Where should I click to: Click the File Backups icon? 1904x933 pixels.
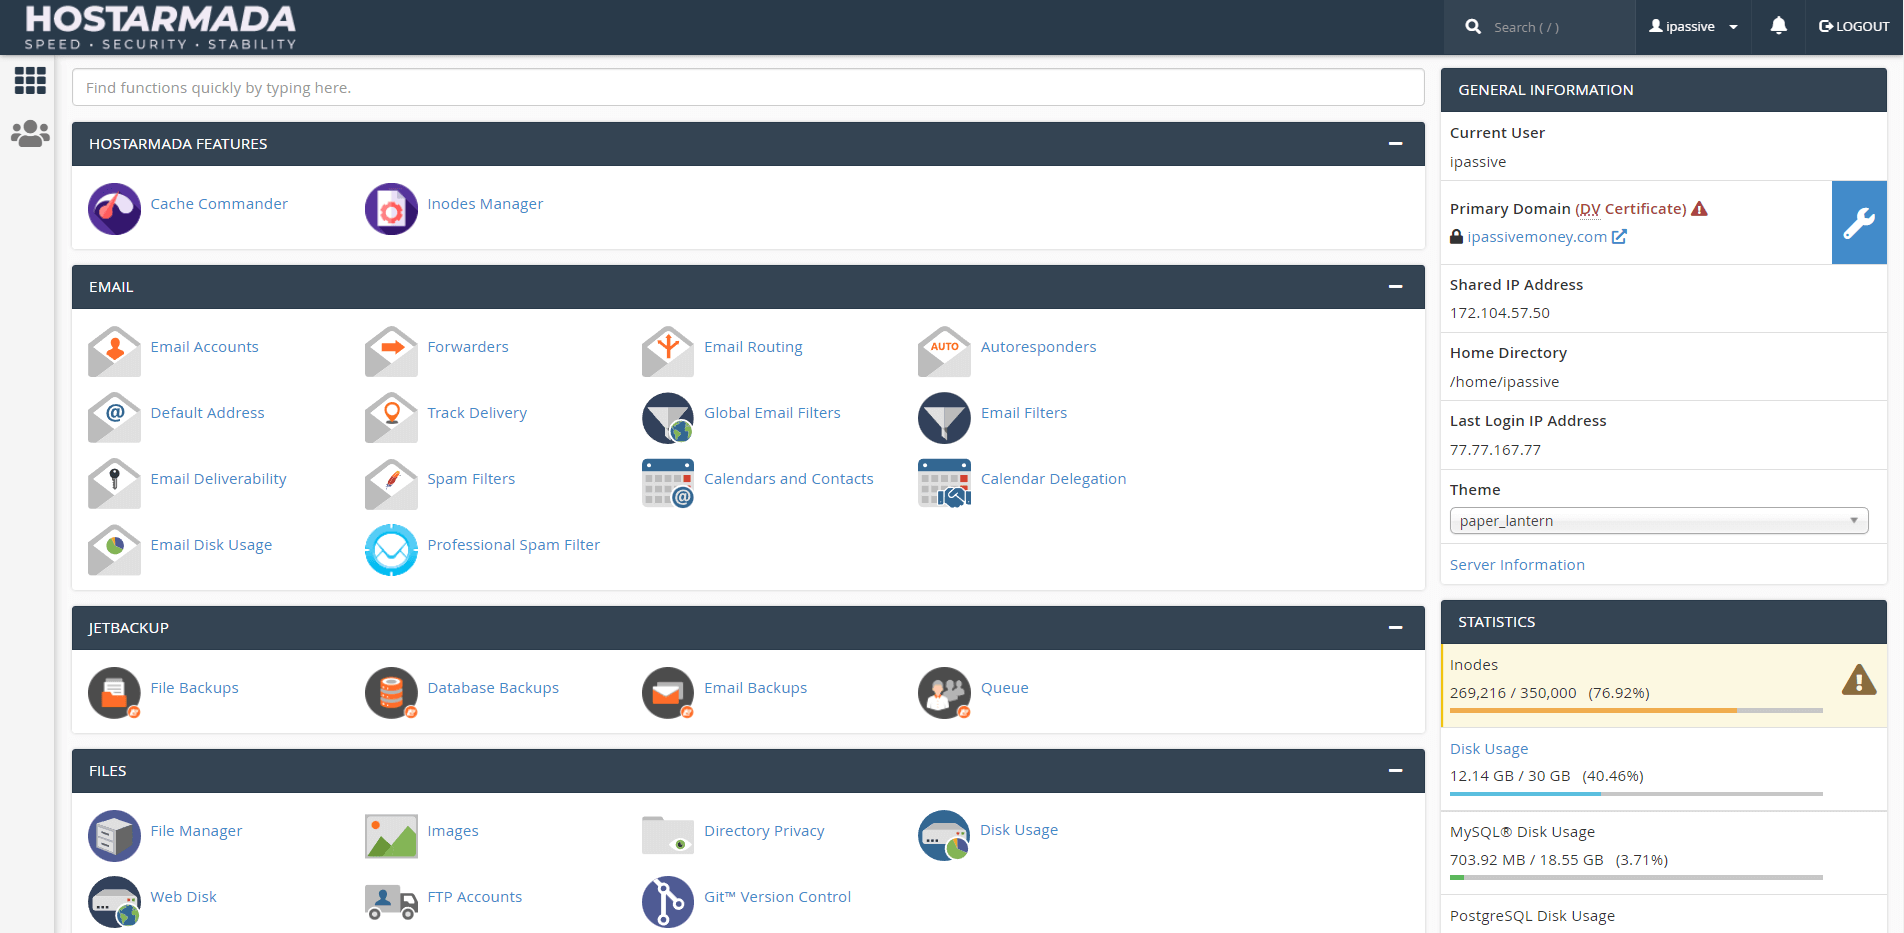pyautogui.click(x=114, y=692)
